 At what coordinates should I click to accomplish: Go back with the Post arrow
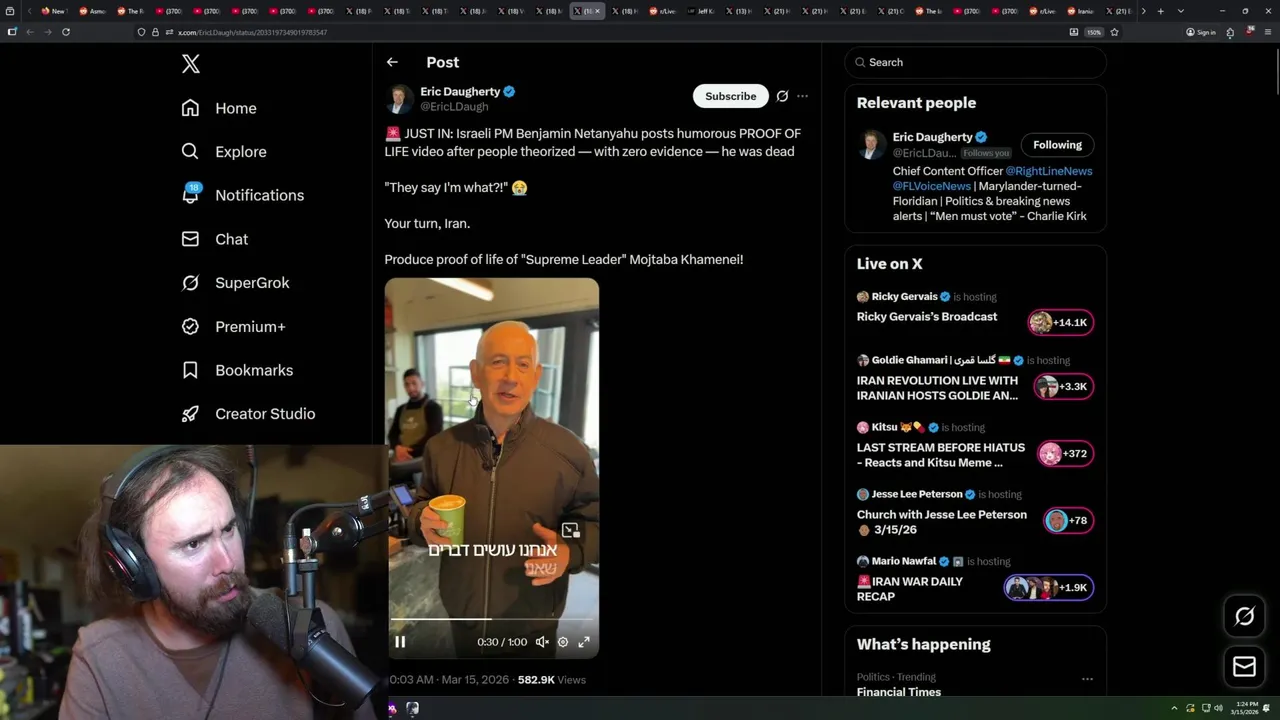392,62
